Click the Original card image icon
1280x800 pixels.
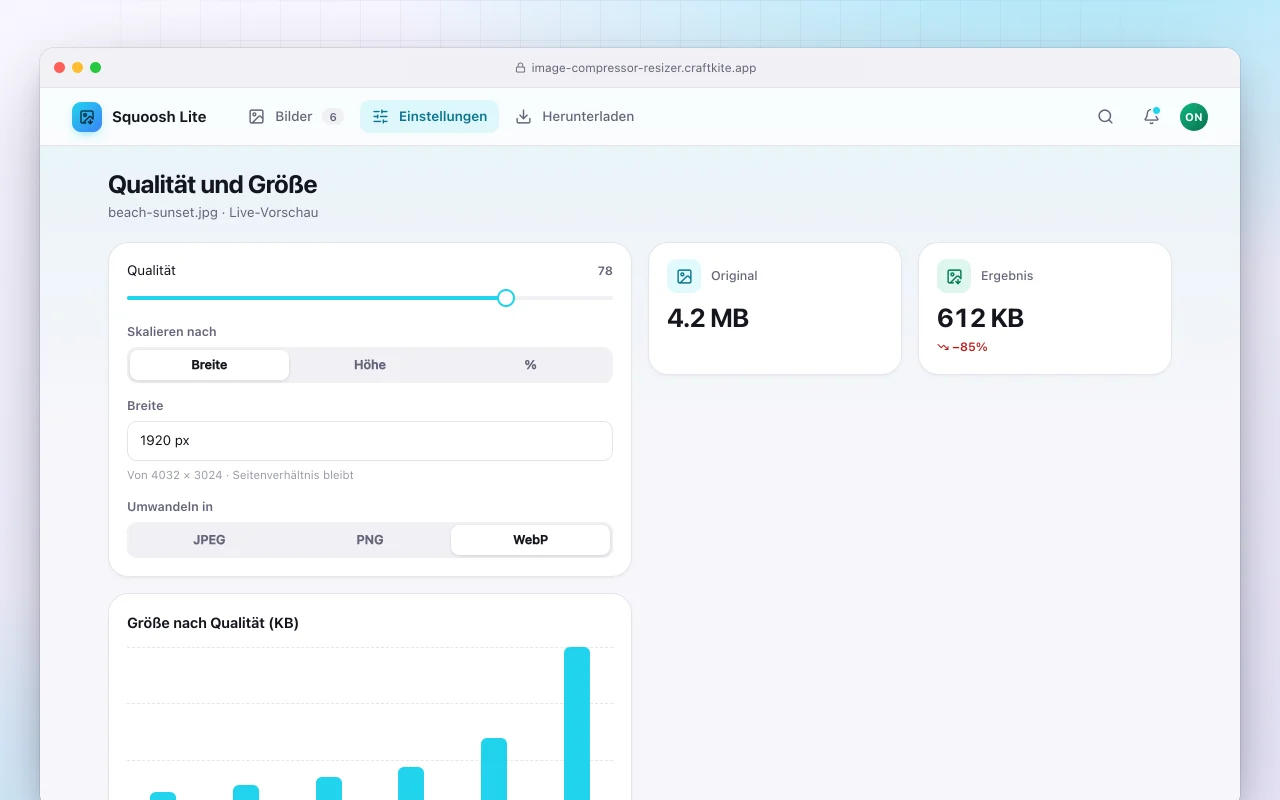pyautogui.click(x=684, y=276)
